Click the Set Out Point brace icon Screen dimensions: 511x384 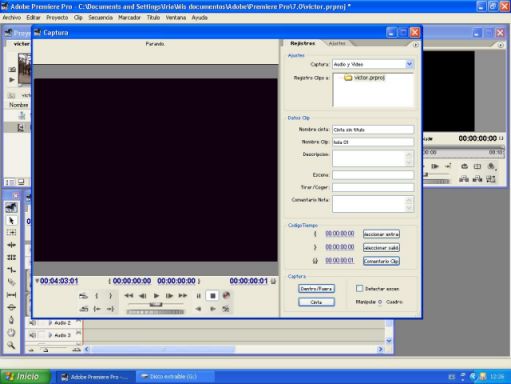pos(110,296)
